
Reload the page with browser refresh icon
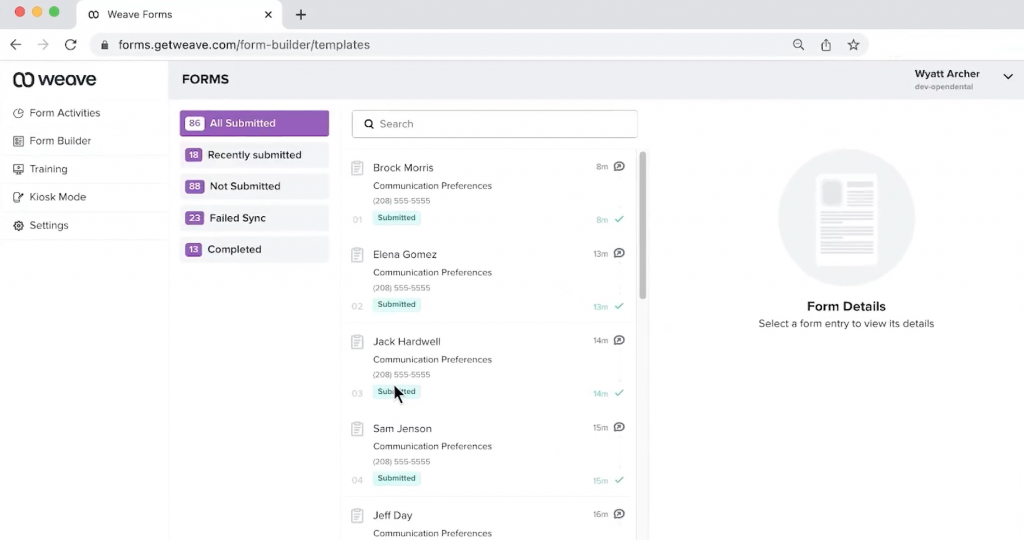pyautogui.click(x=70, y=45)
